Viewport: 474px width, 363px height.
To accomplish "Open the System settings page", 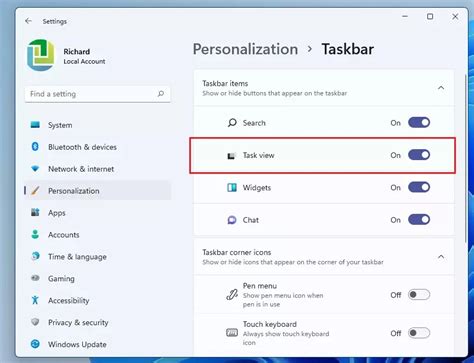I will click(x=97, y=125).
